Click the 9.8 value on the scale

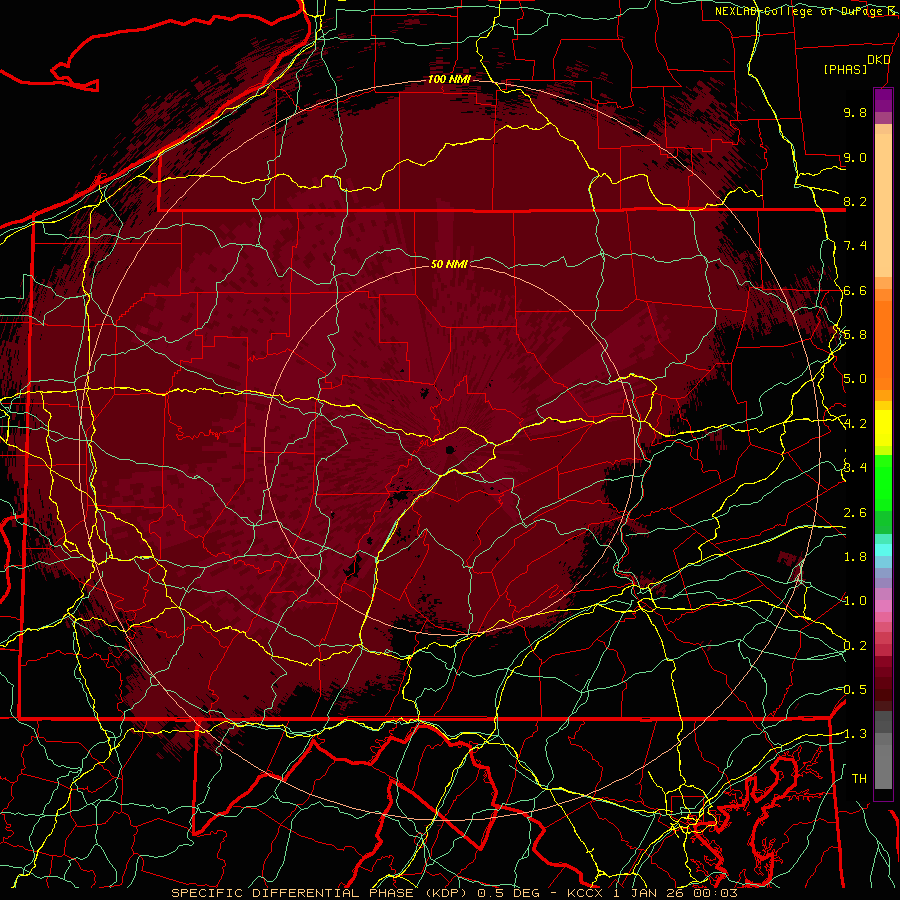tap(855, 112)
